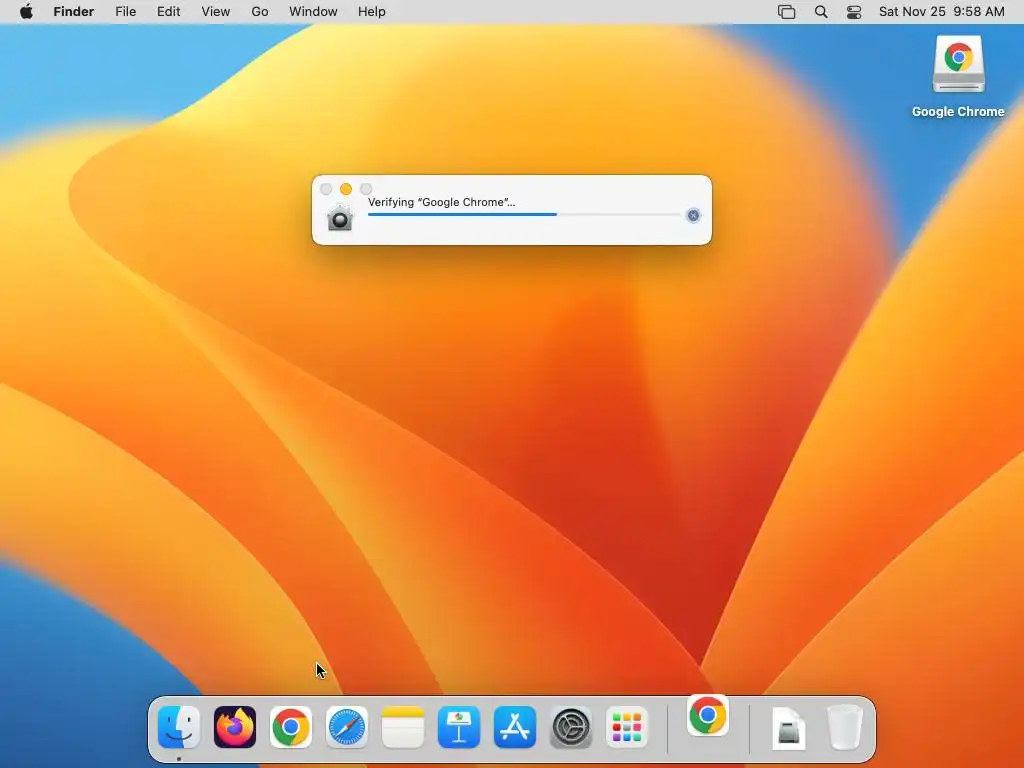
Task: Open the View menu
Action: (x=216, y=12)
